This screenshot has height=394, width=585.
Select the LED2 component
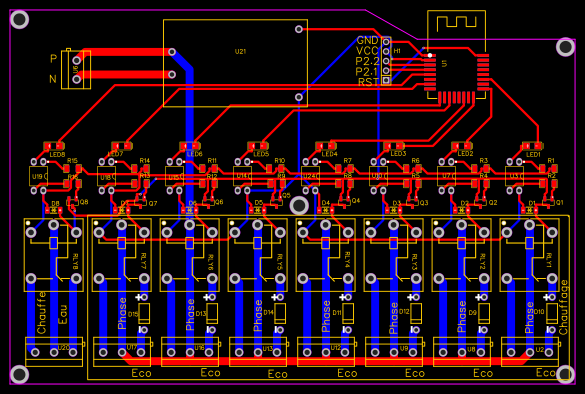(x=462, y=146)
